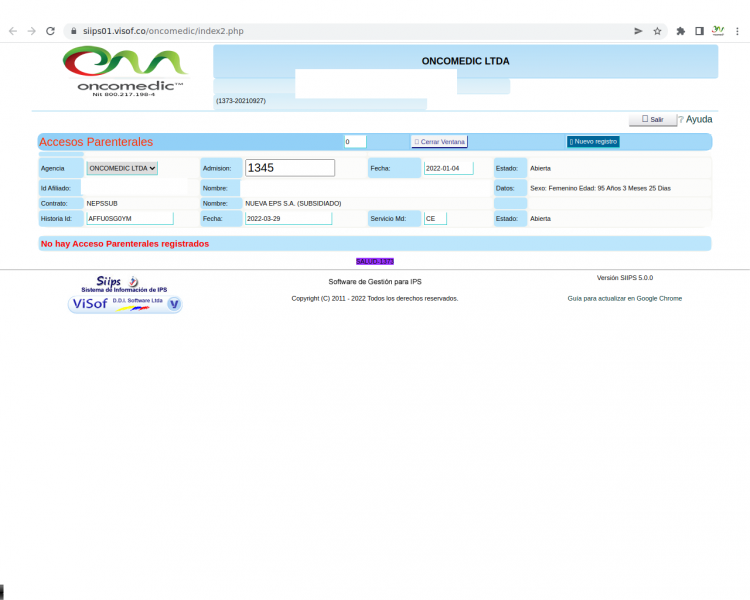The height and width of the screenshot is (600, 750).
Task: Click the Admision field showing 1345
Action: point(290,168)
